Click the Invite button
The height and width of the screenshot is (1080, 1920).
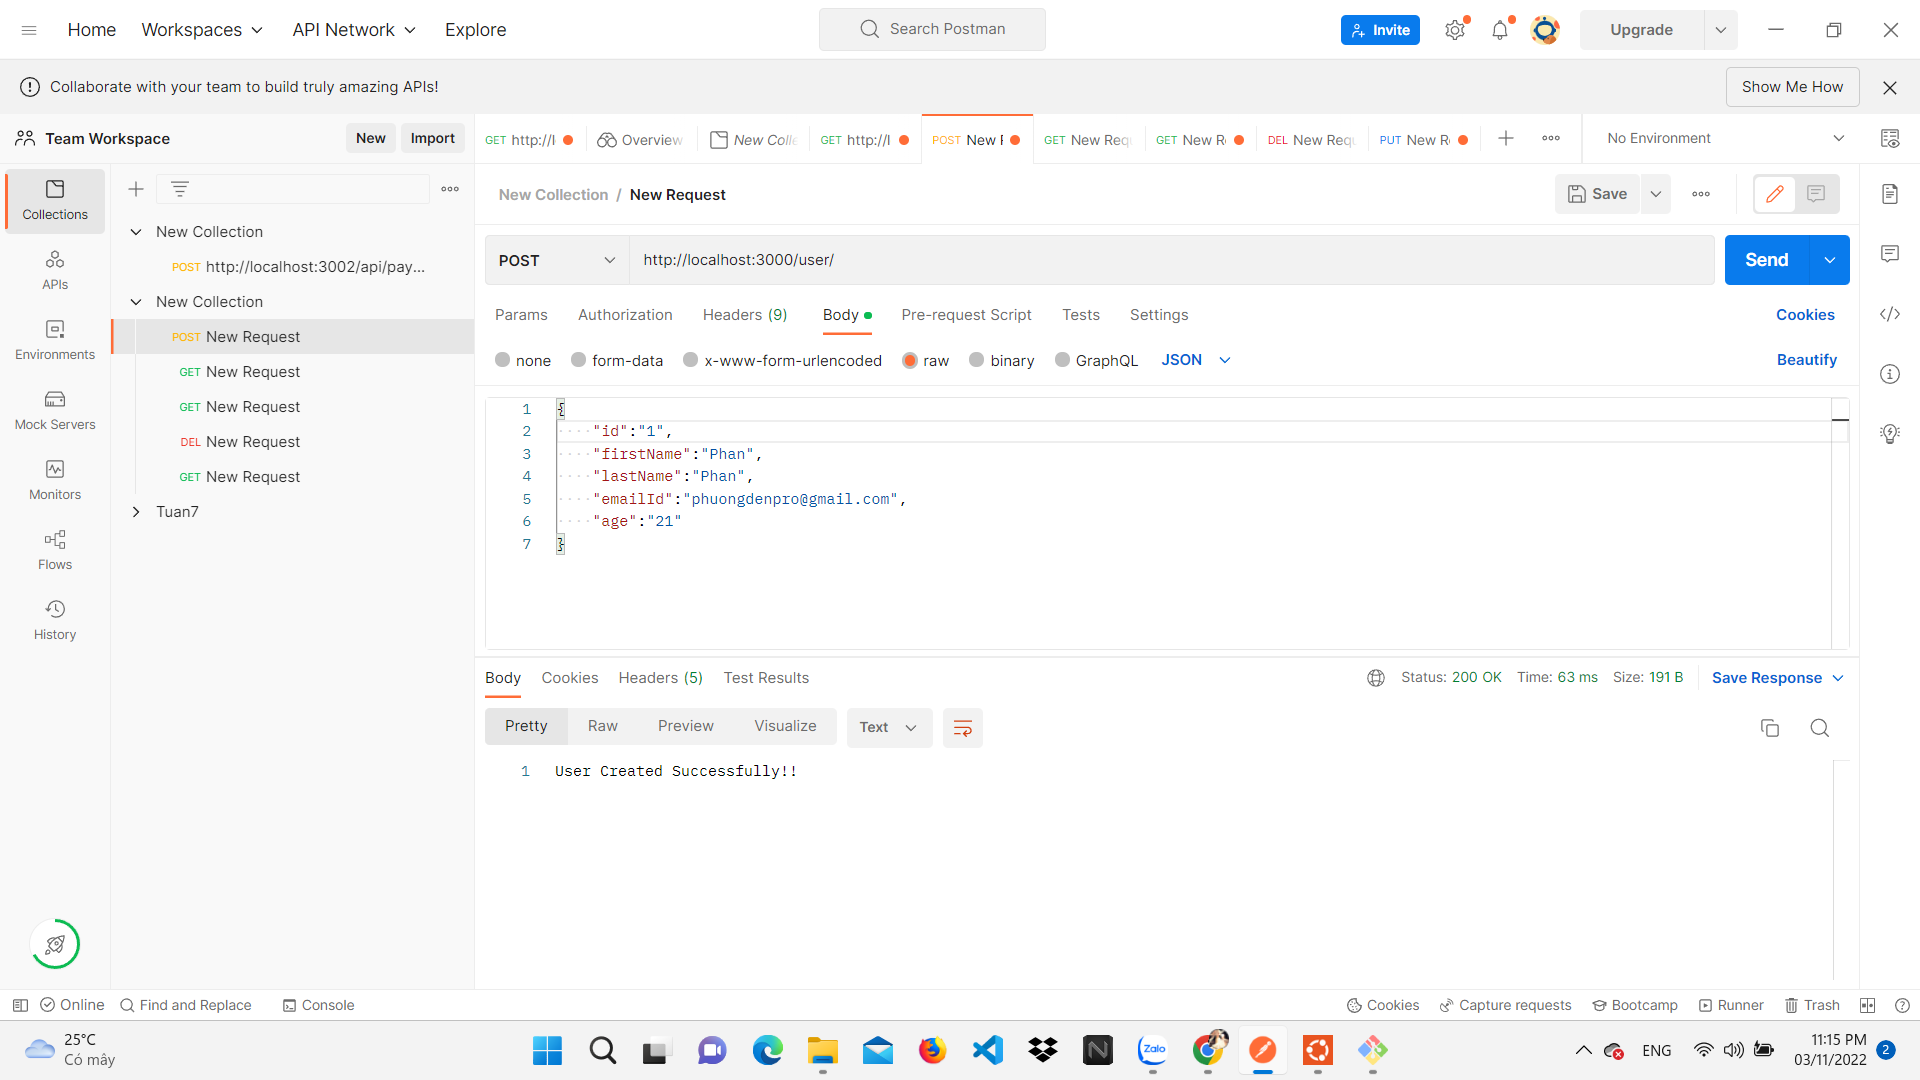click(1380, 30)
